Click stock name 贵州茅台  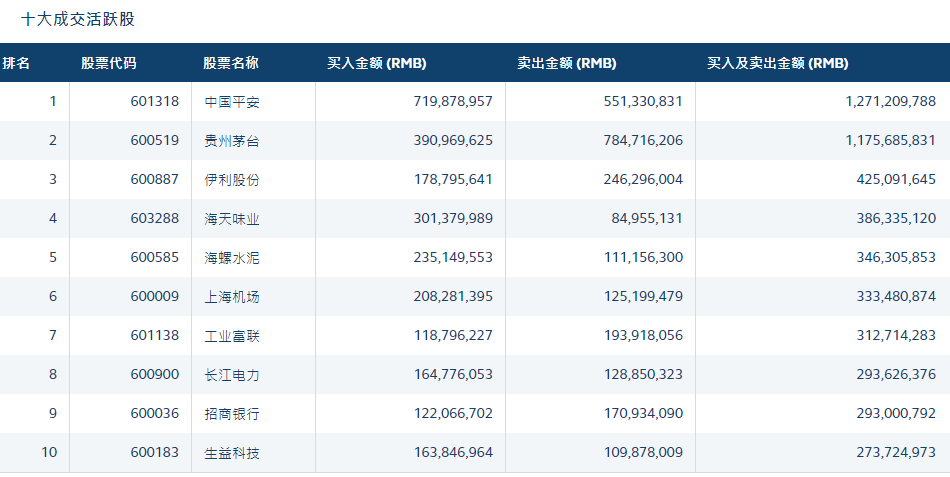tap(232, 141)
